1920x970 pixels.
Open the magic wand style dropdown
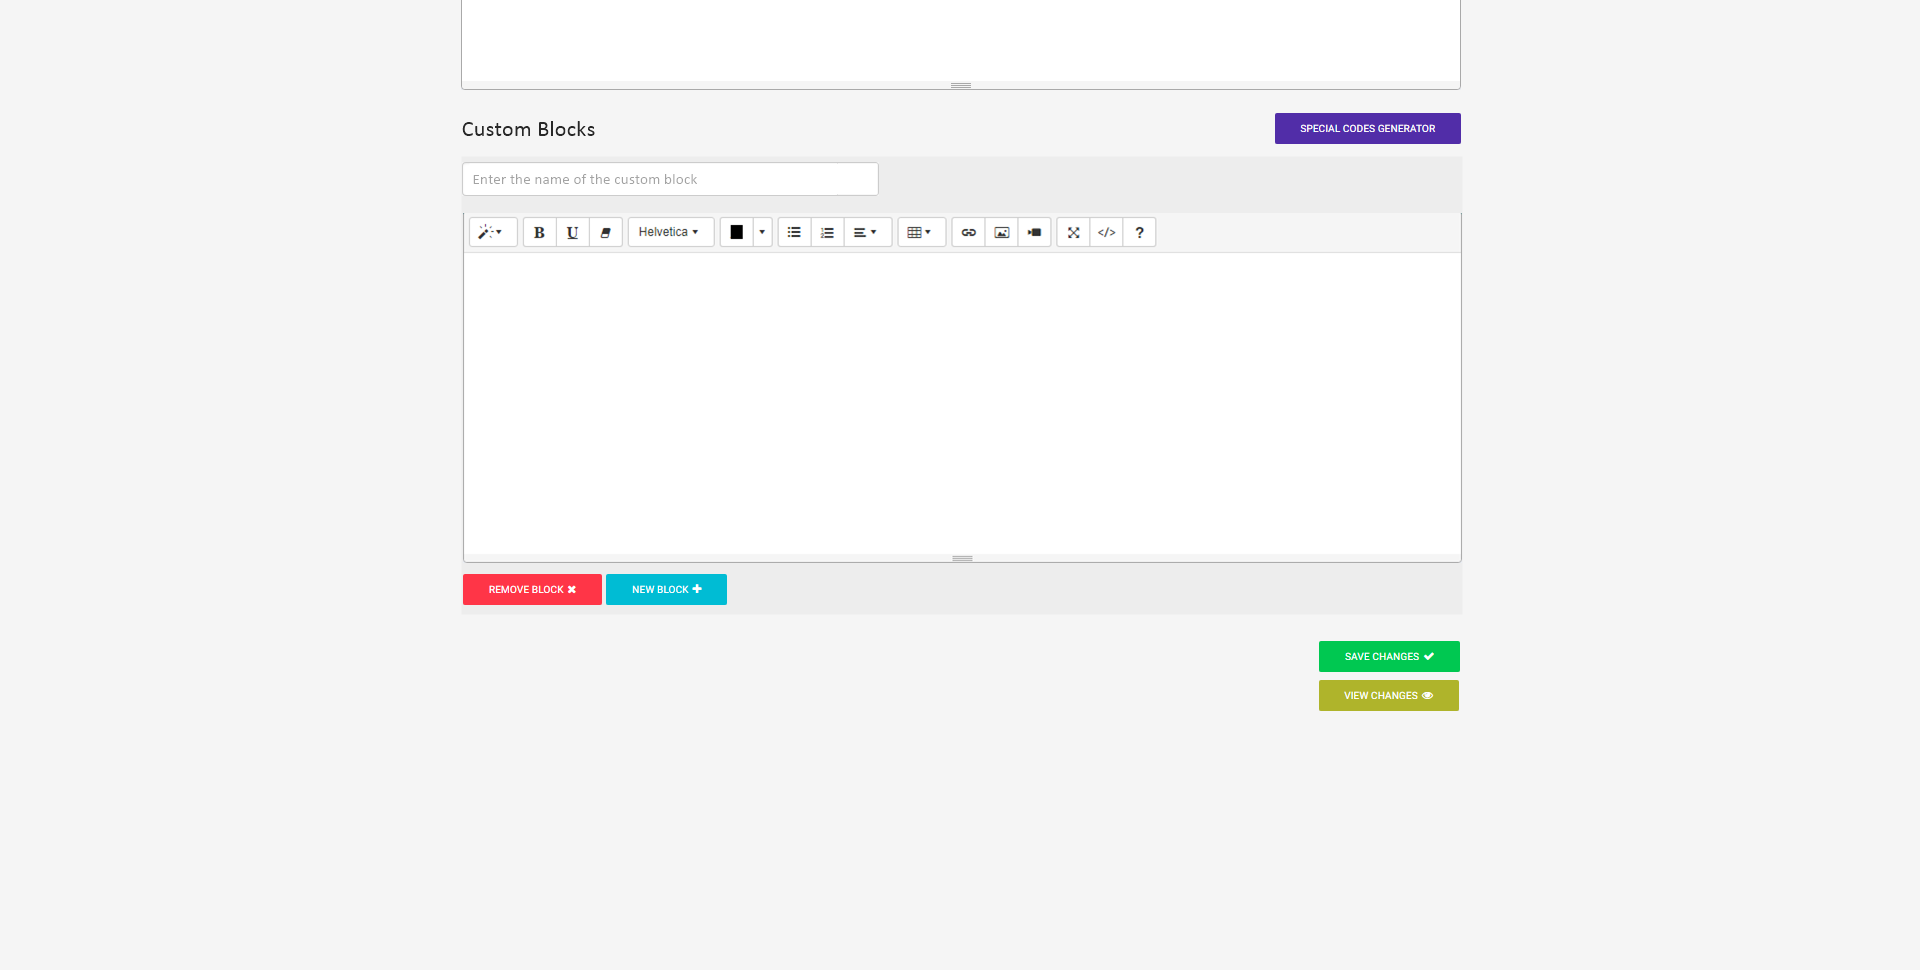click(x=492, y=232)
